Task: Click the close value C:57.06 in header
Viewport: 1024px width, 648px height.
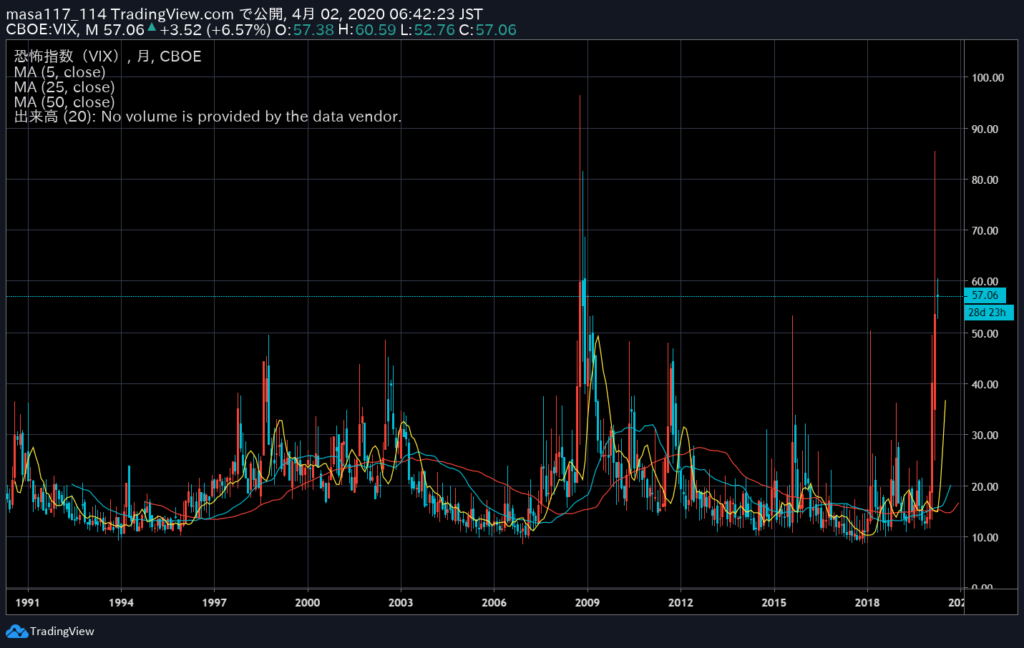Action: tap(487, 30)
